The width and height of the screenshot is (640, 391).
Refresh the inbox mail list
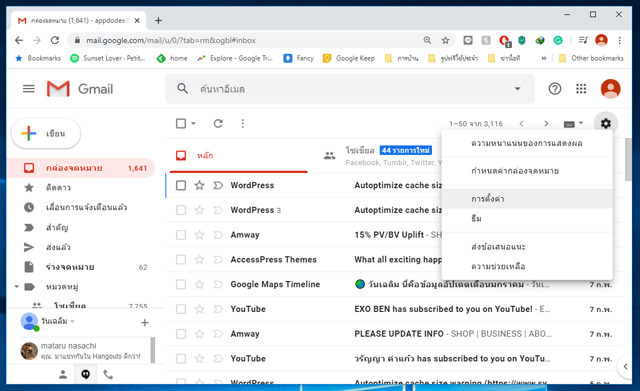tap(218, 123)
